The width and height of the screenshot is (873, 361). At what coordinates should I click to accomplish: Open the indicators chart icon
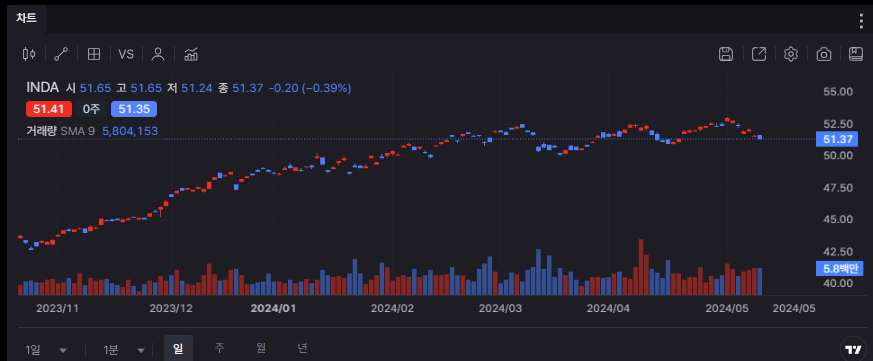point(191,54)
